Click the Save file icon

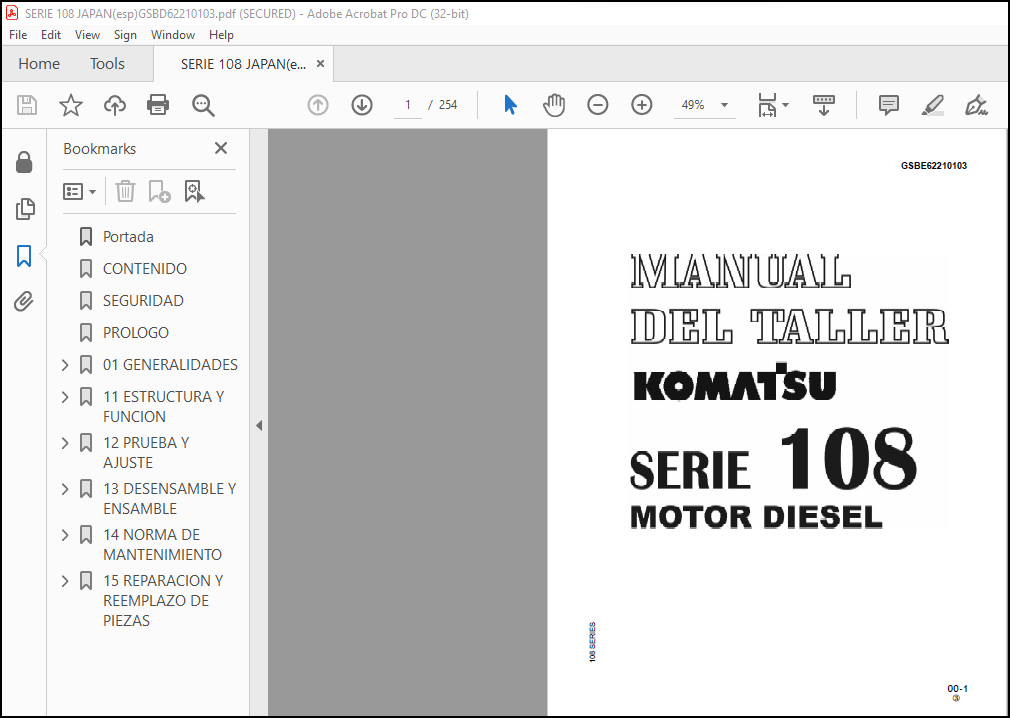[x=27, y=105]
